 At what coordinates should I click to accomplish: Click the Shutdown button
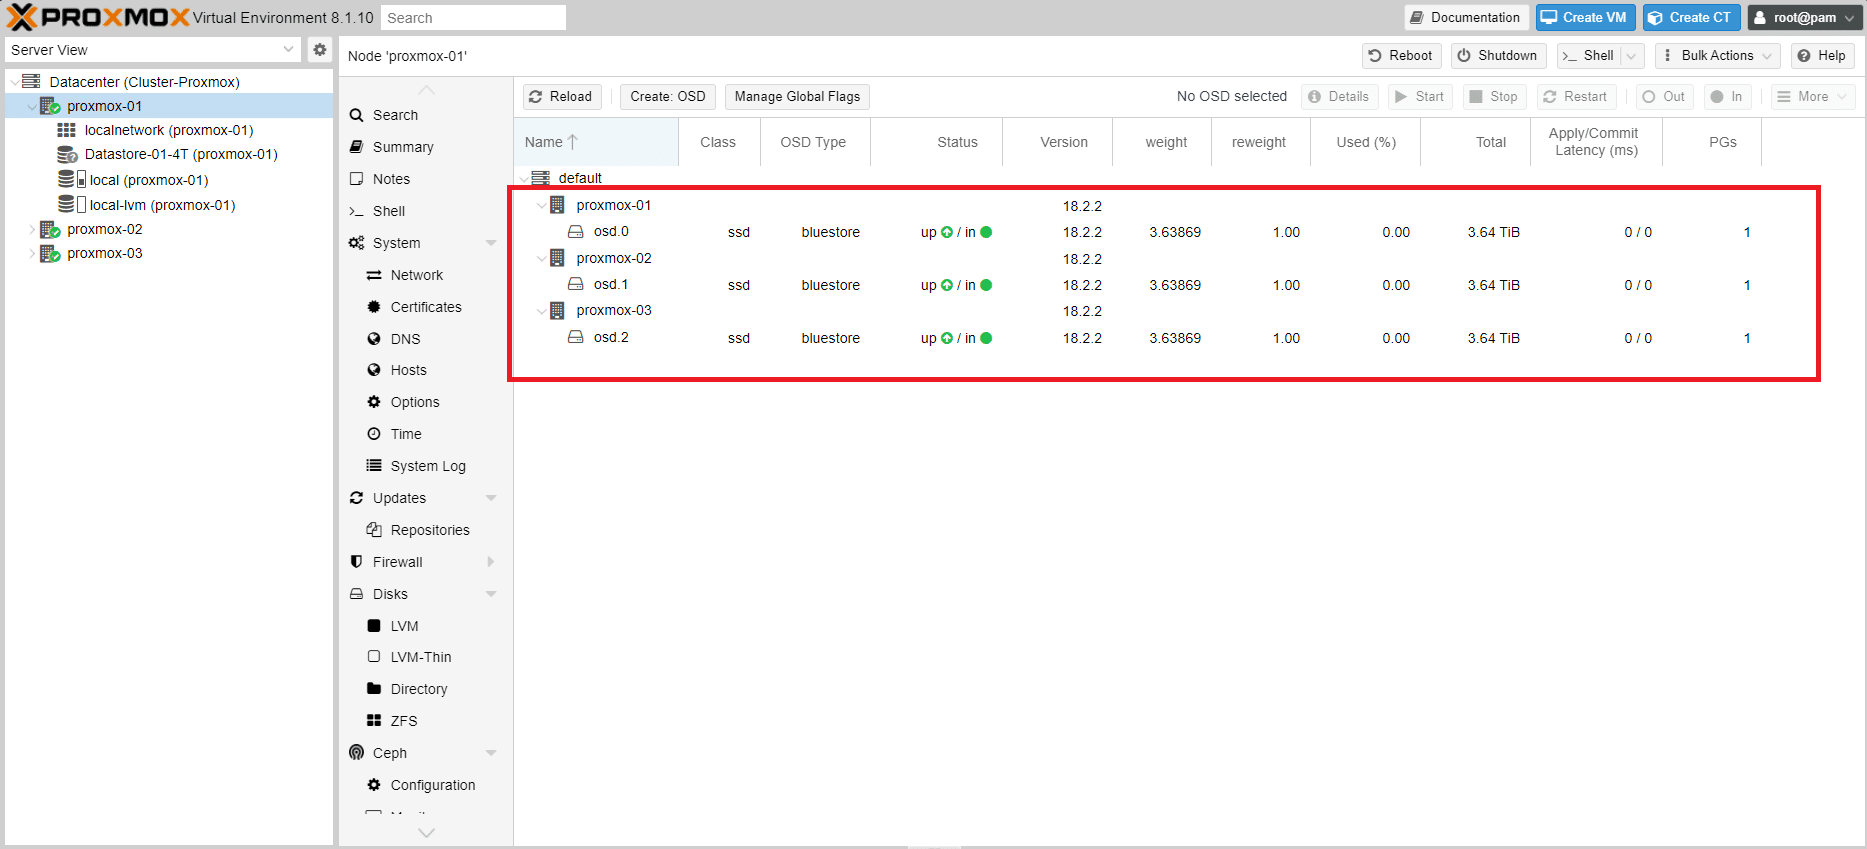pos(1498,56)
